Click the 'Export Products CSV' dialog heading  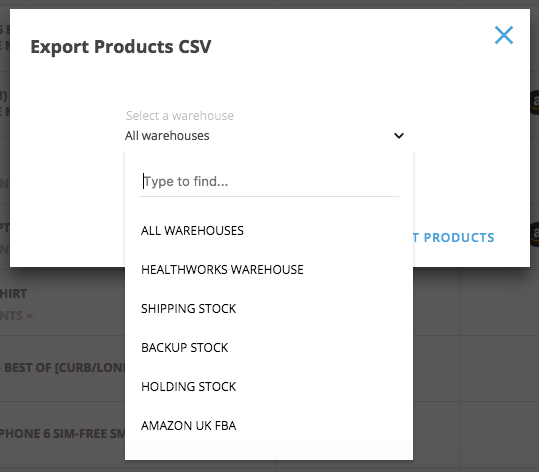point(121,47)
